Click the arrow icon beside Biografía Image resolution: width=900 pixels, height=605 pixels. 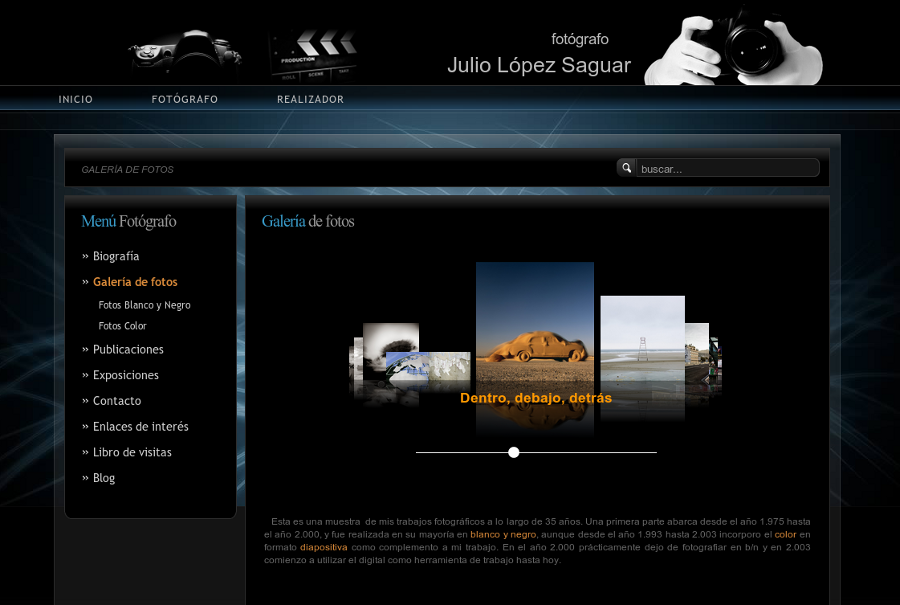click(x=84, y=256)
